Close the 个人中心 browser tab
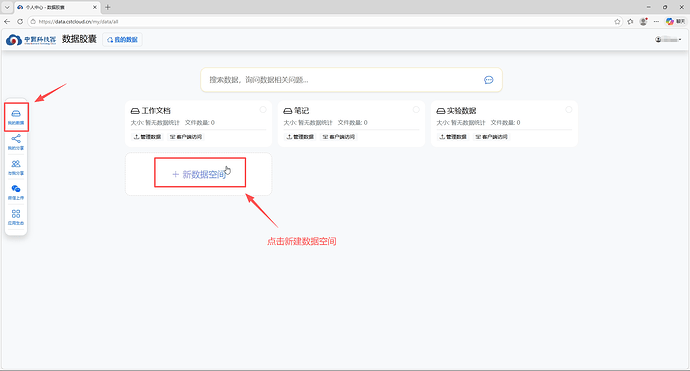690x371 pixels. pos(94,7)
